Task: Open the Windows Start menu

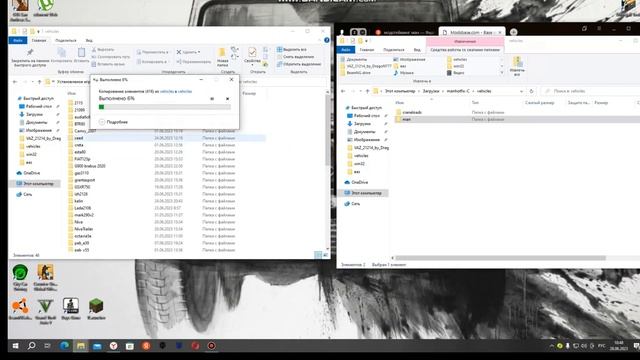Action: pos(16,346)
